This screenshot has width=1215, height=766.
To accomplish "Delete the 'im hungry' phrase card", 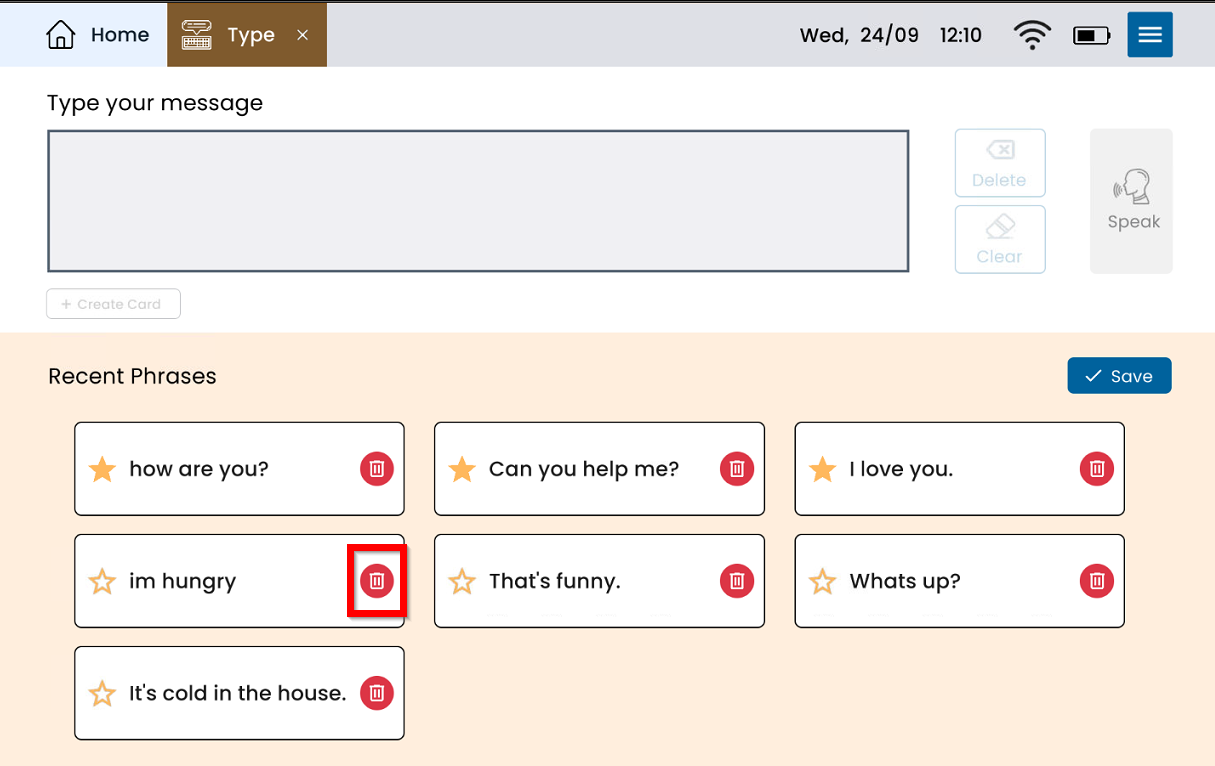I will click(x=377, y=581).
